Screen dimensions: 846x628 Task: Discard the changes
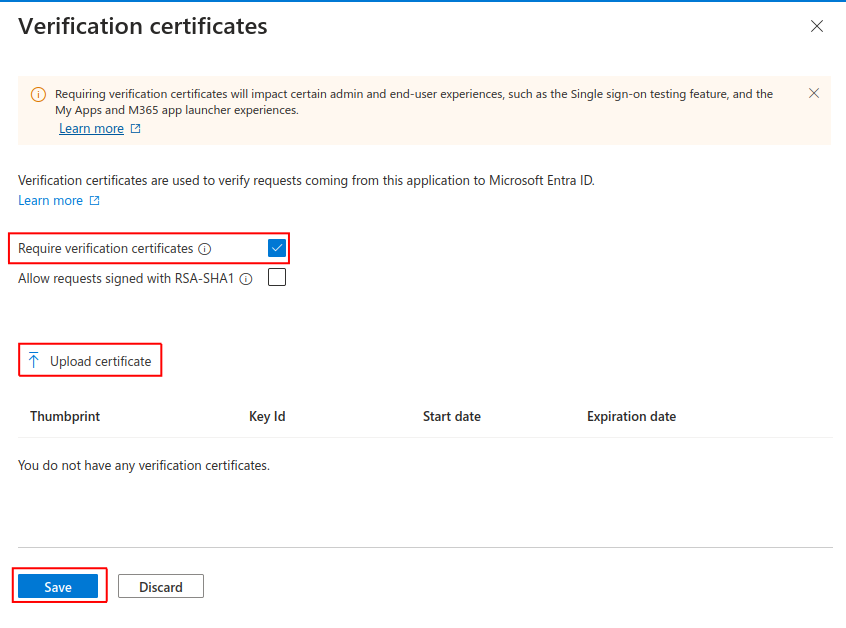click(161, 586)
